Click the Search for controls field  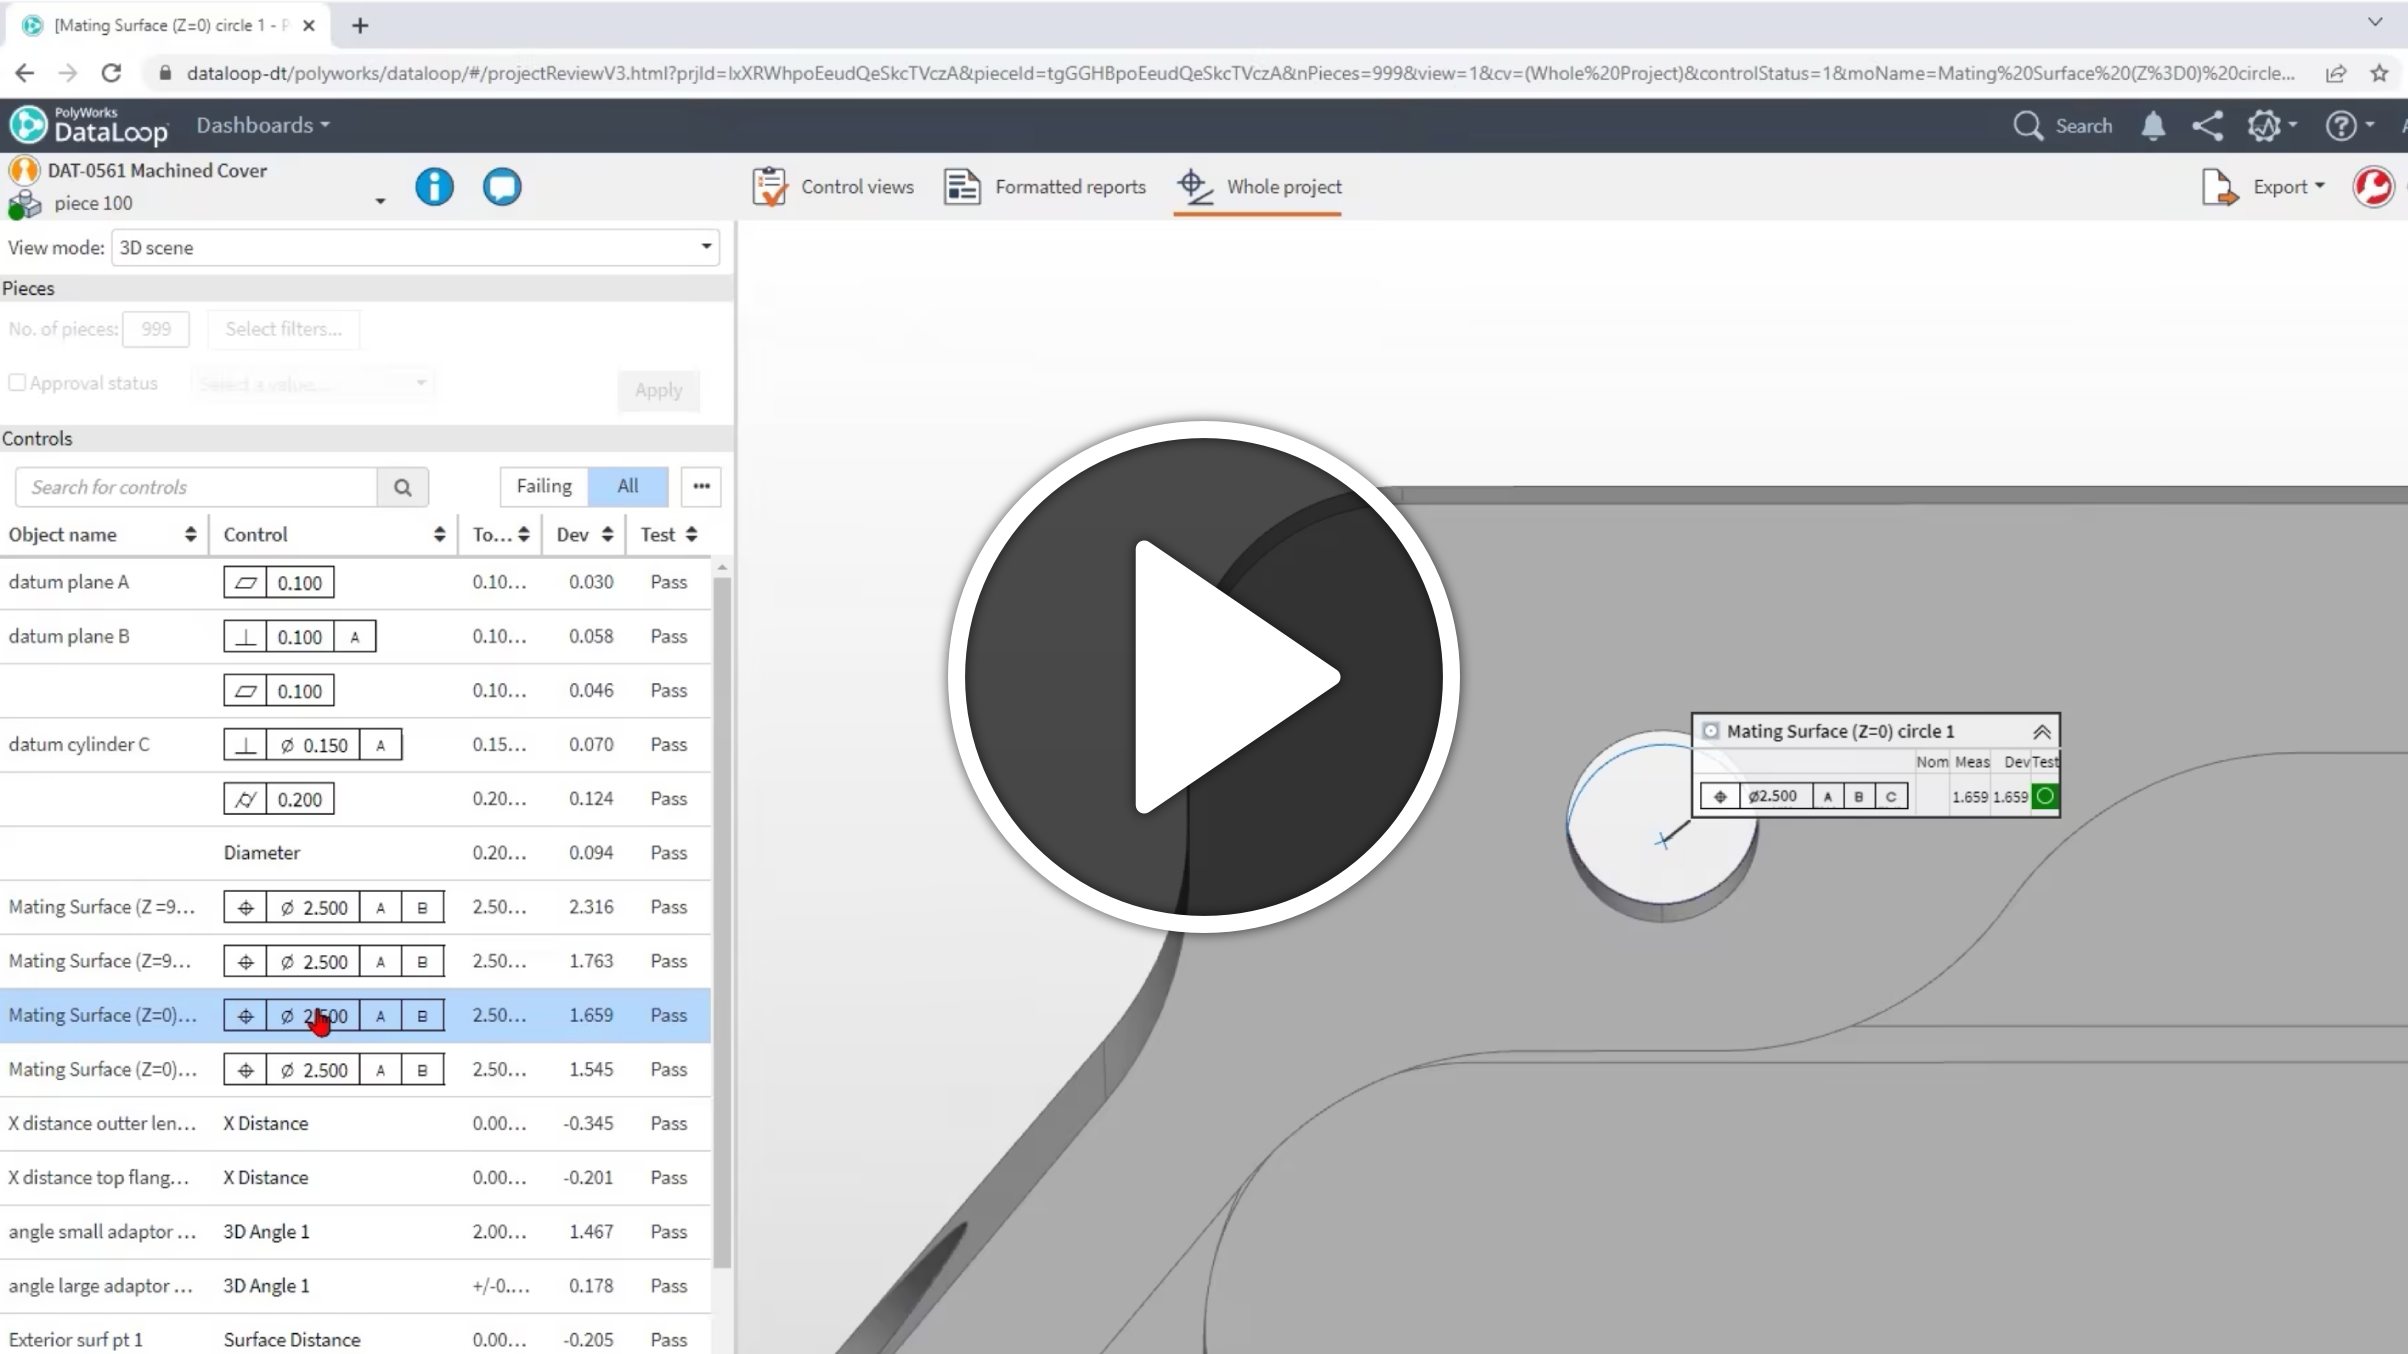click(197, 487)
